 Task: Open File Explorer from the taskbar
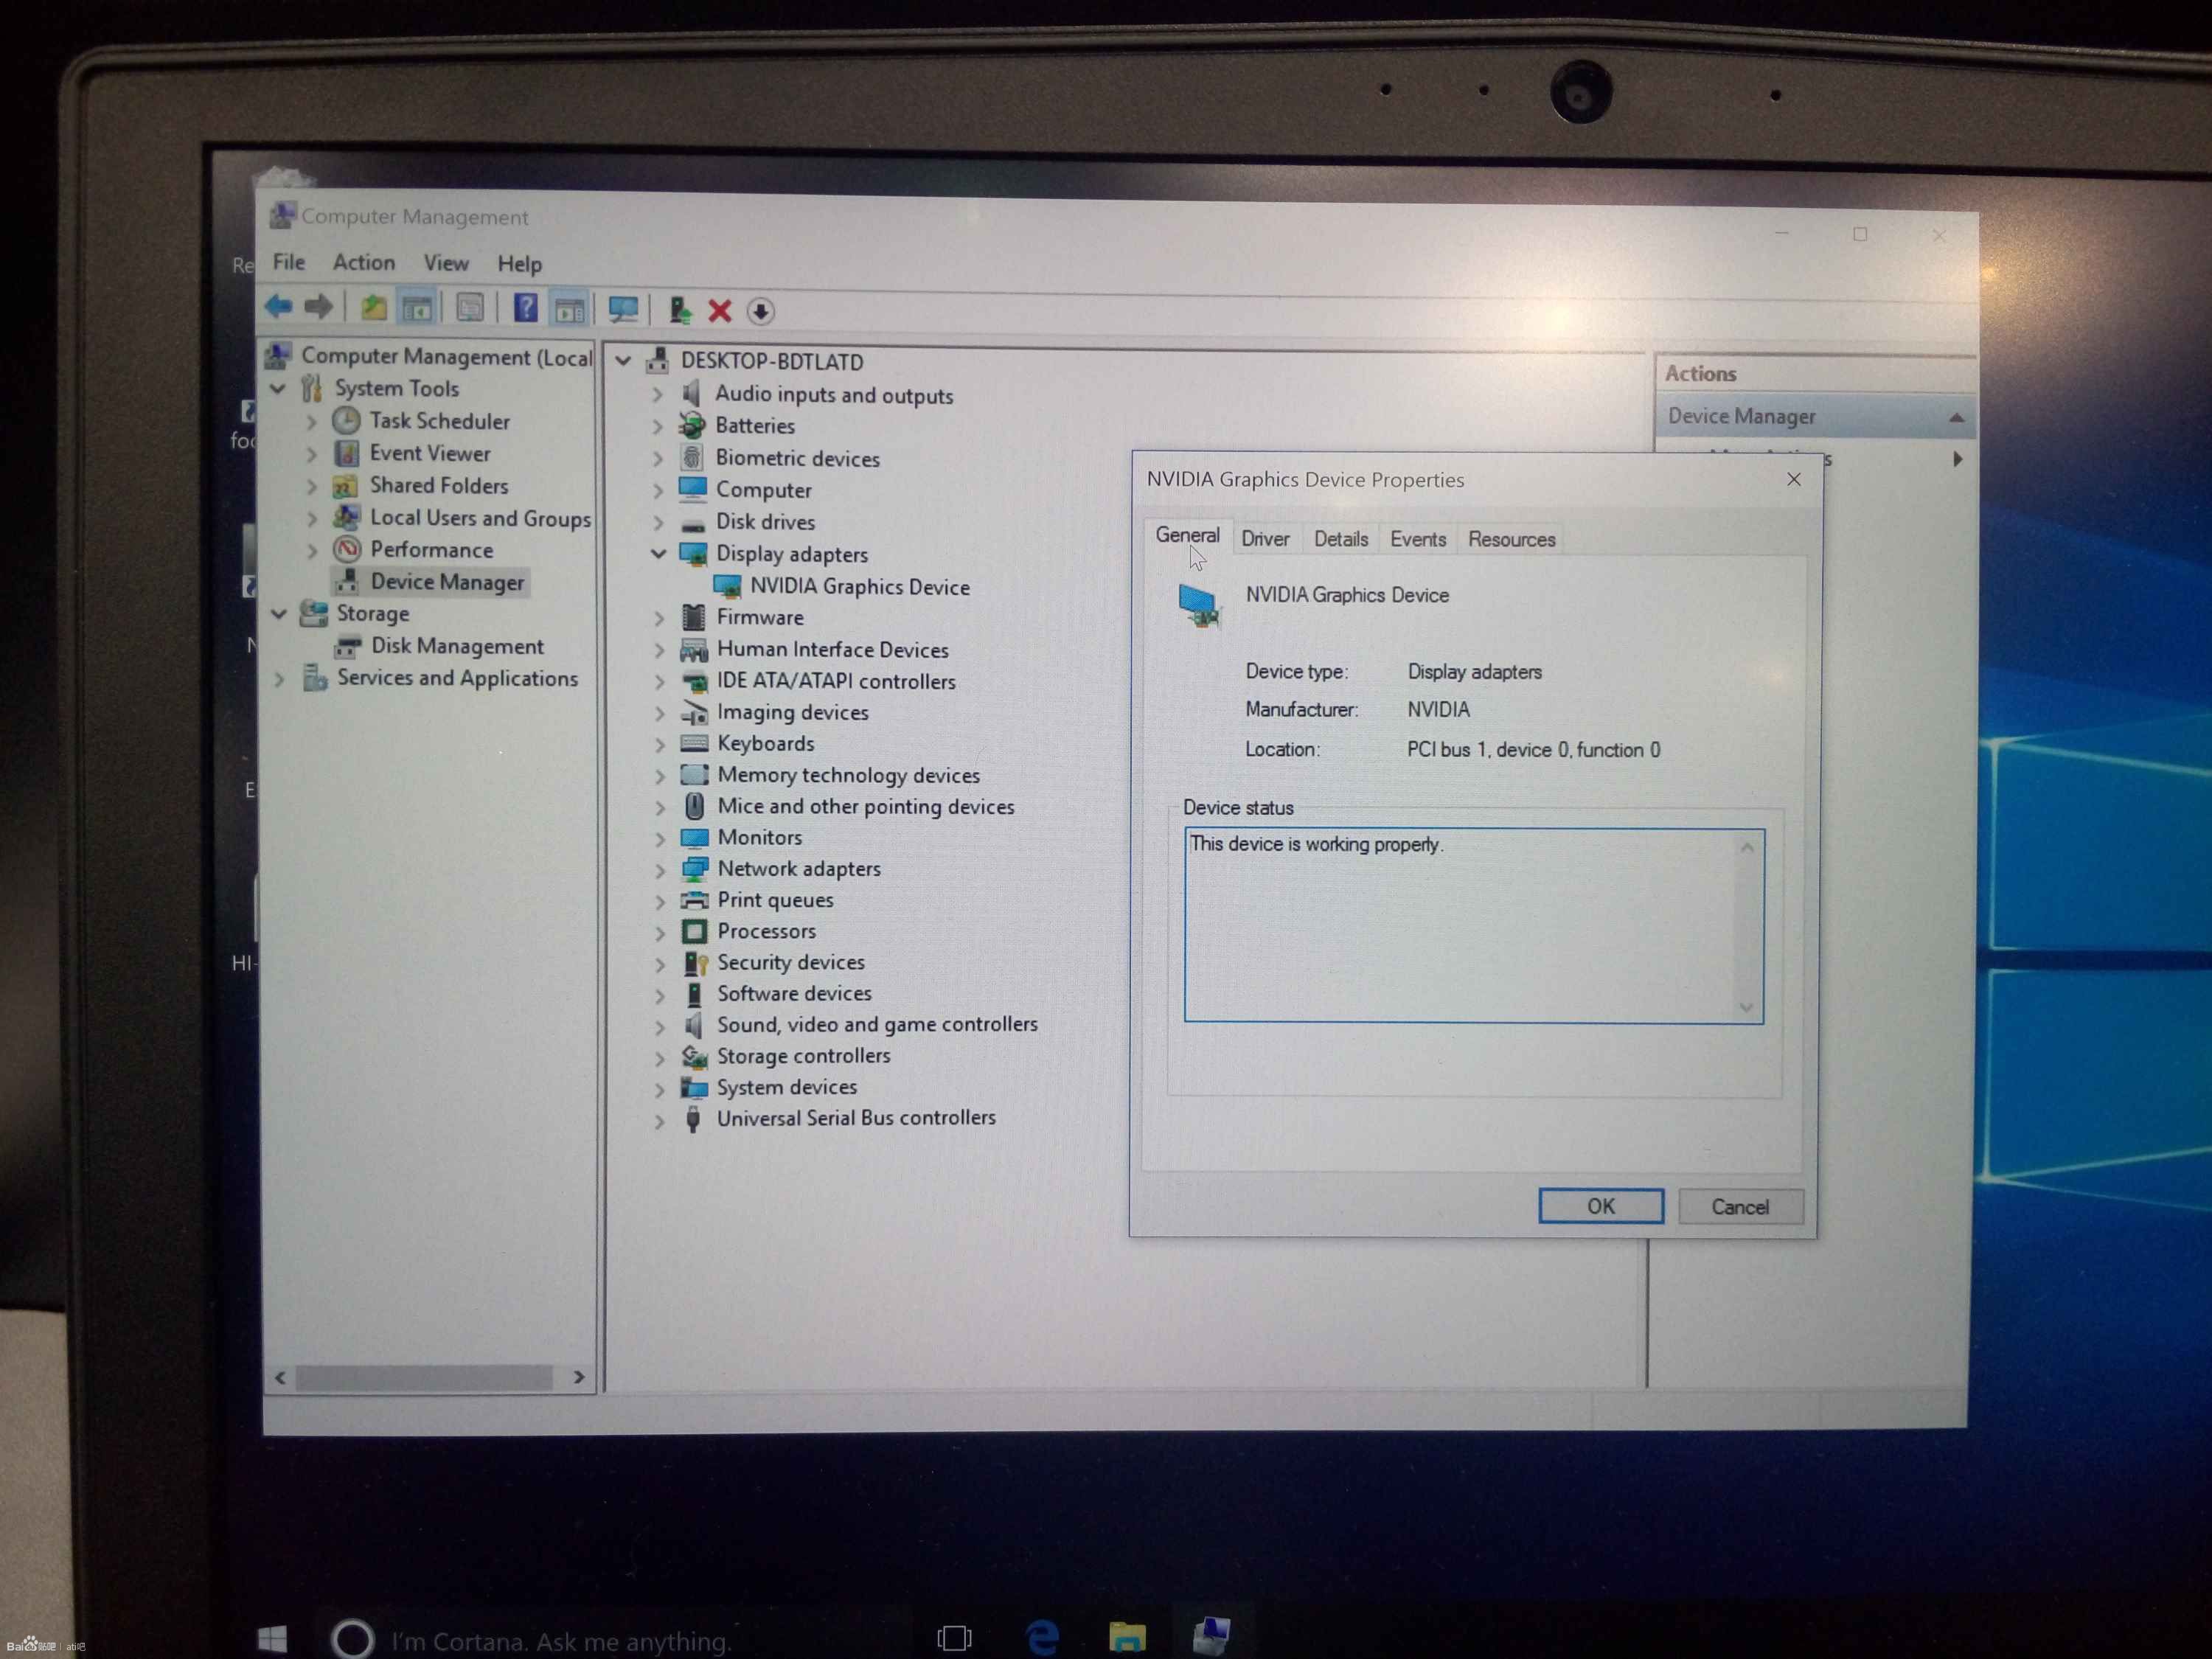pos(1127,1637)
